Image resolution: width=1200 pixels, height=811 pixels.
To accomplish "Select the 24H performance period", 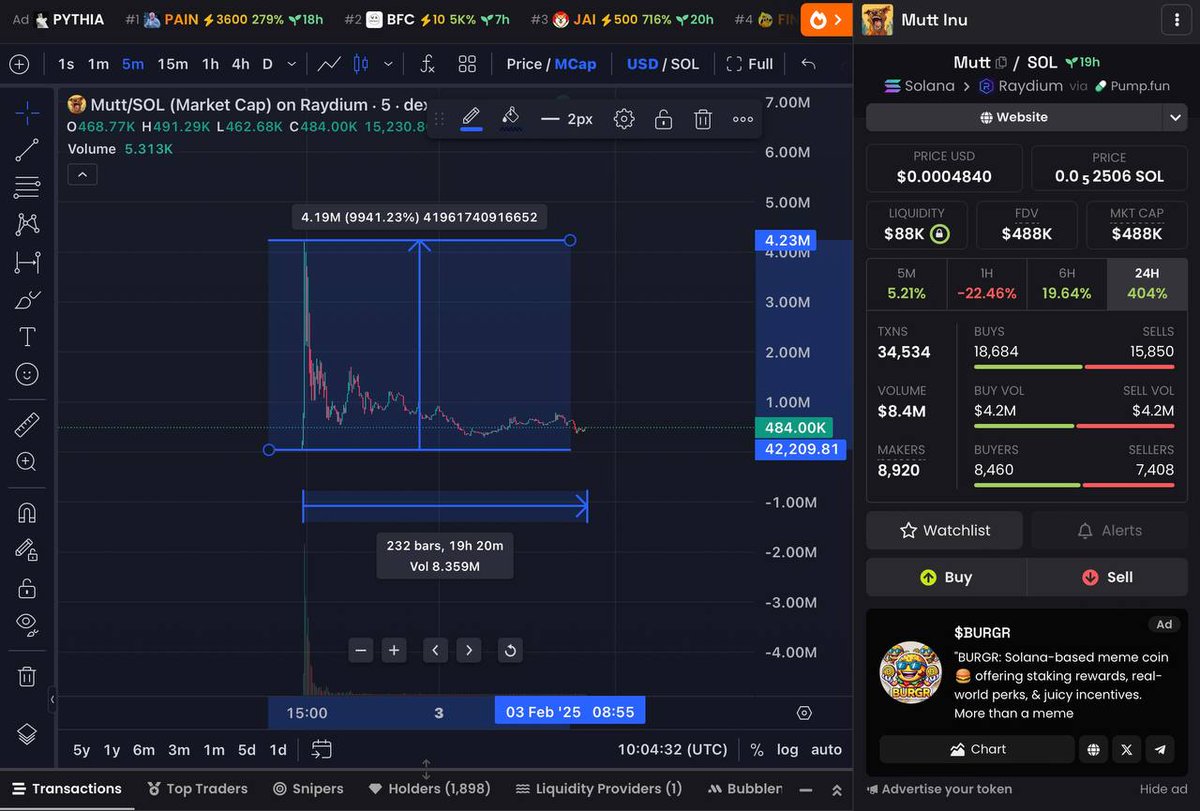I will point(1147,283).
